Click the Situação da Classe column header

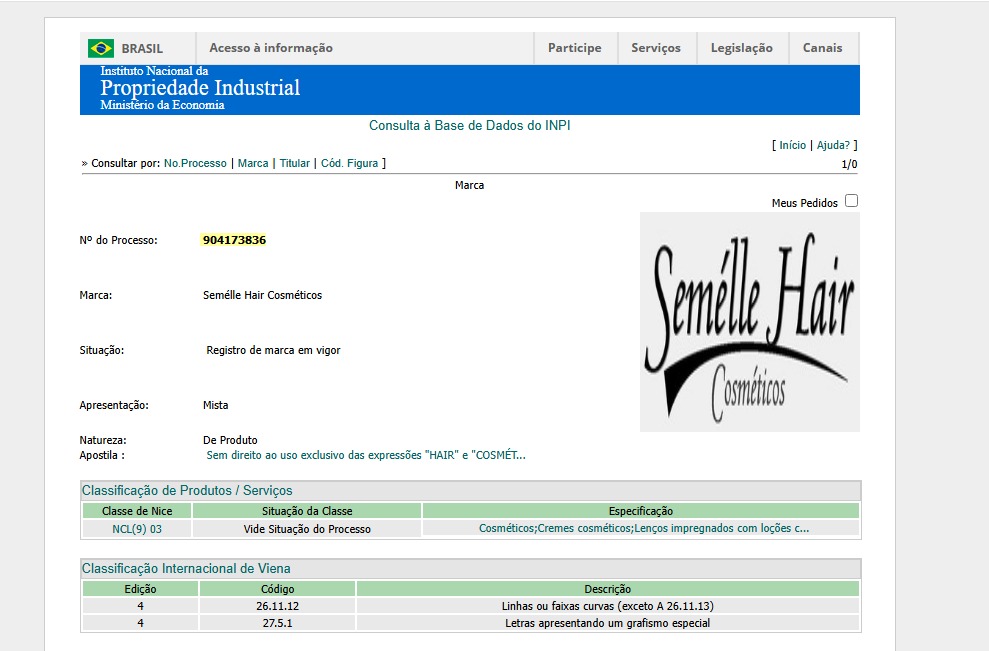click(307, 511)
